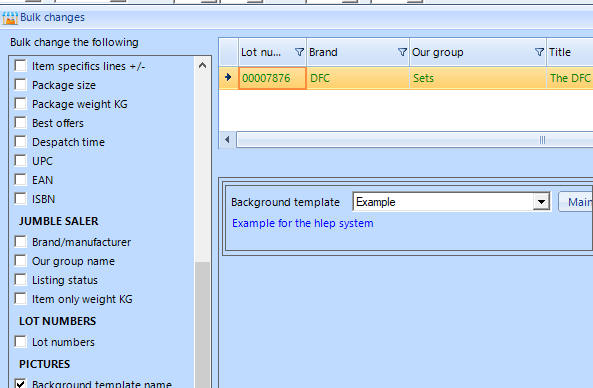The width and height of the screenshot is (593, 388).
Task: Click the grid horizontal scrollbar thumb
Action: point(415,140)
